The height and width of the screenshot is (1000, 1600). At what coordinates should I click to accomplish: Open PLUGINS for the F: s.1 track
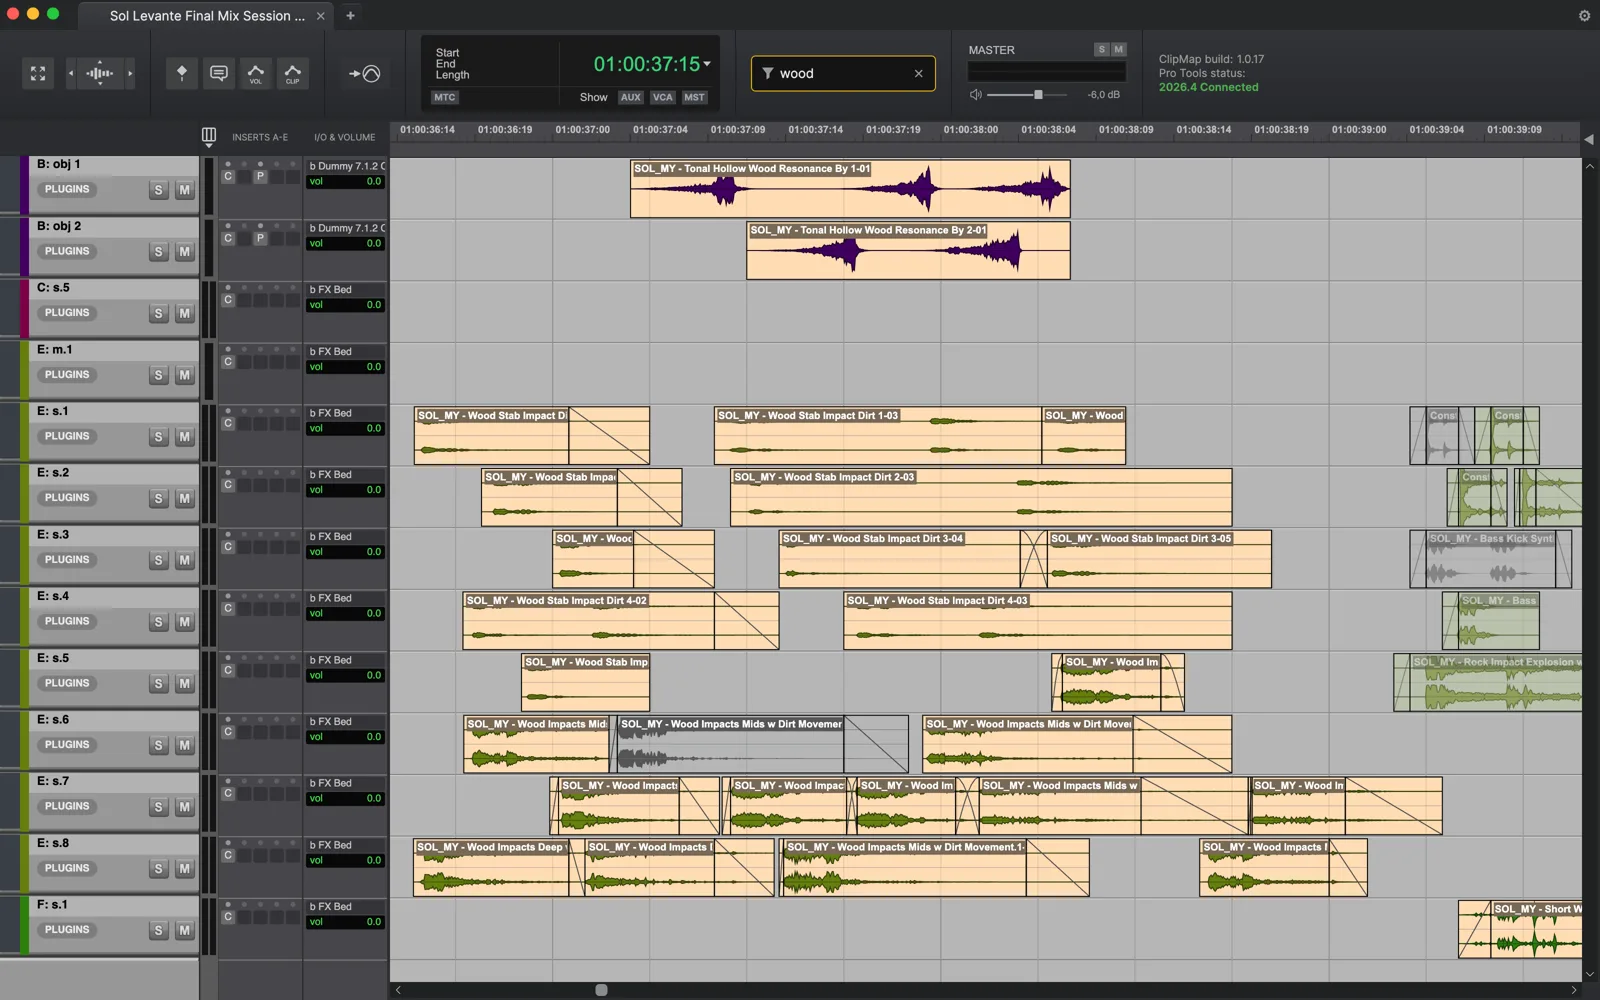67,930
